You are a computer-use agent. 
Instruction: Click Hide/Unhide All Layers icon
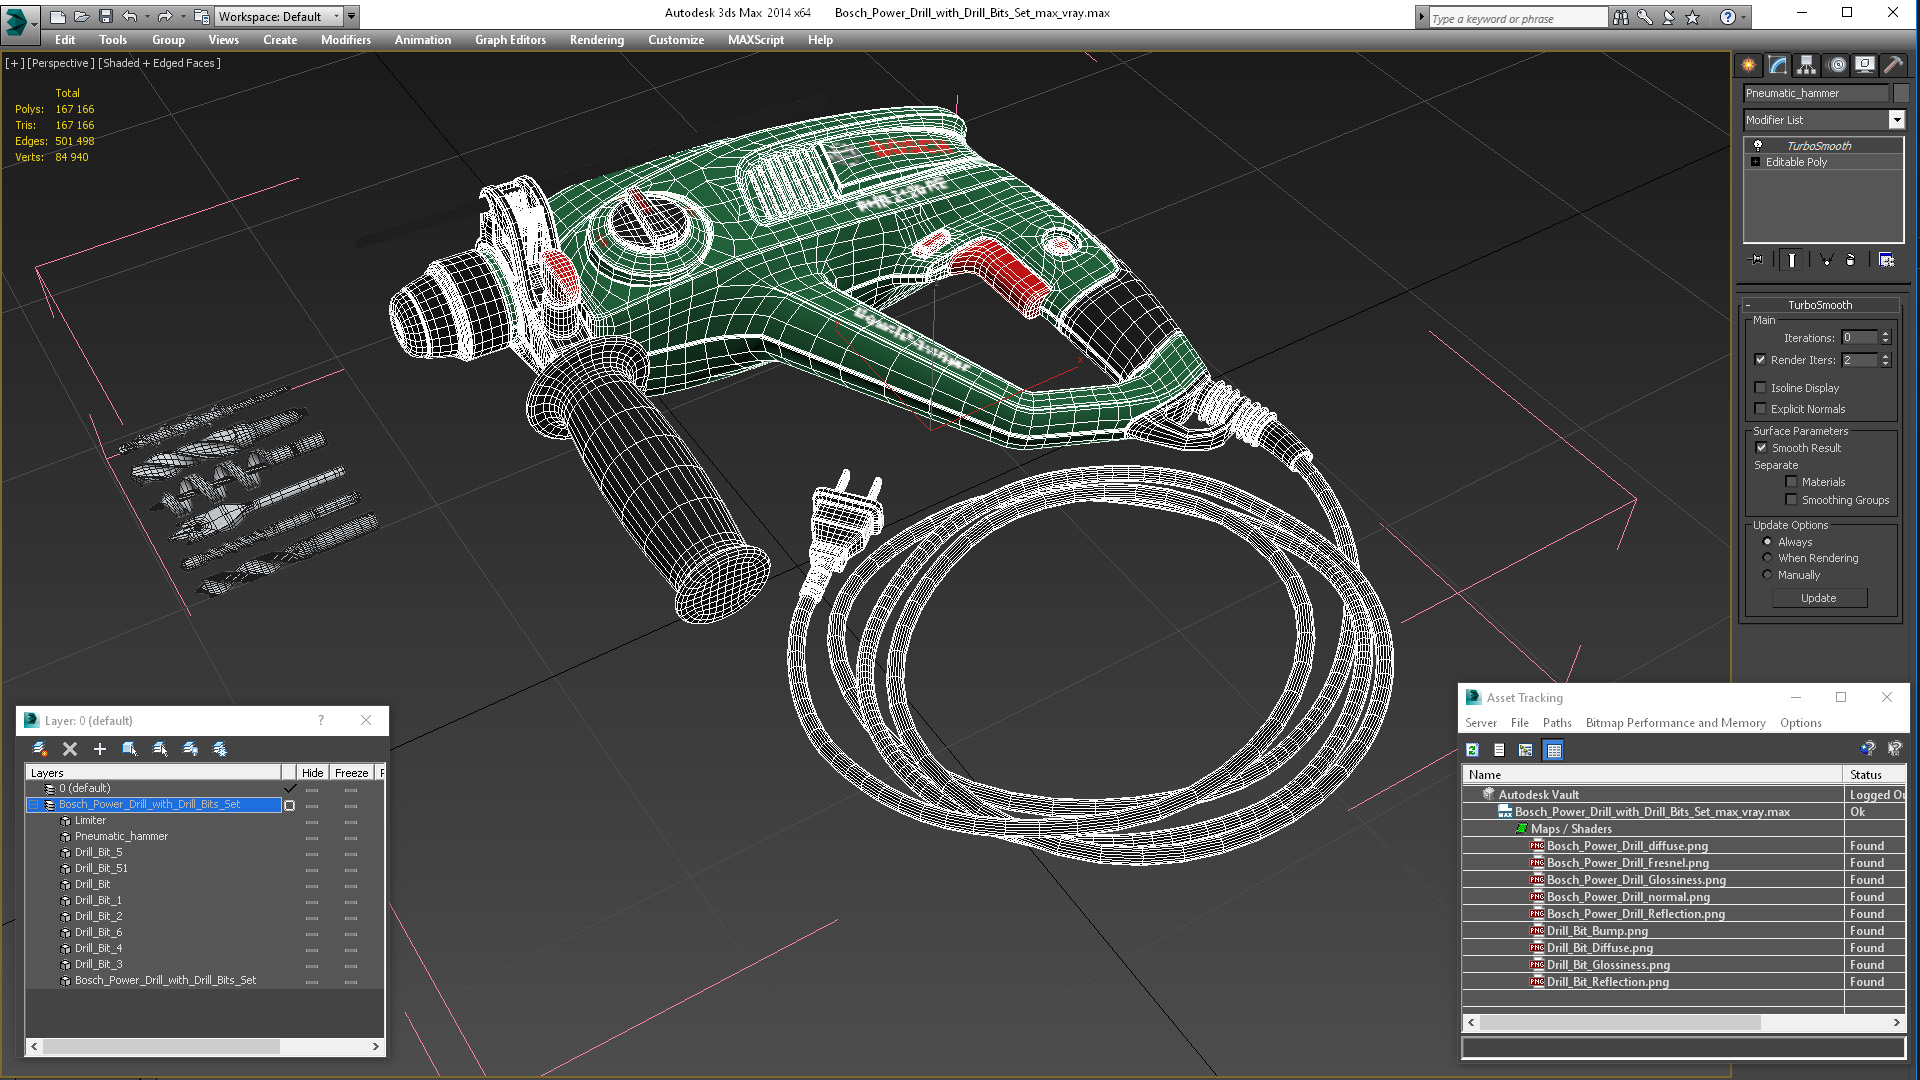[x=190, y=749]
